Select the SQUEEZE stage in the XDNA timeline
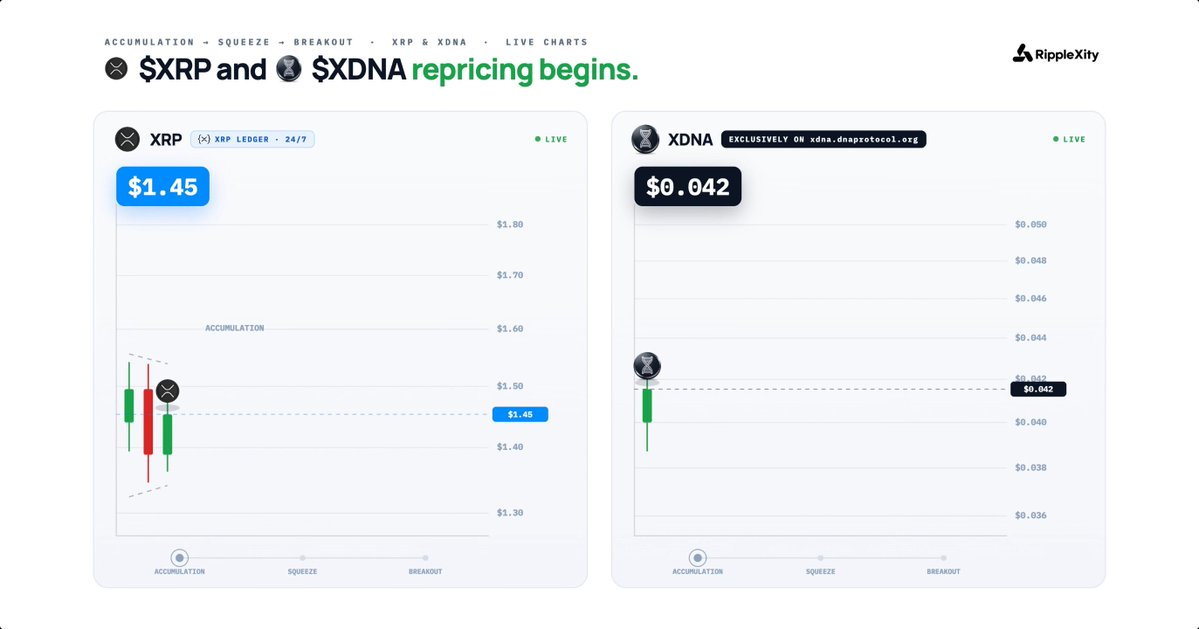The width and height of the screenshot is (1199, 629). click(x=820, y=565)
